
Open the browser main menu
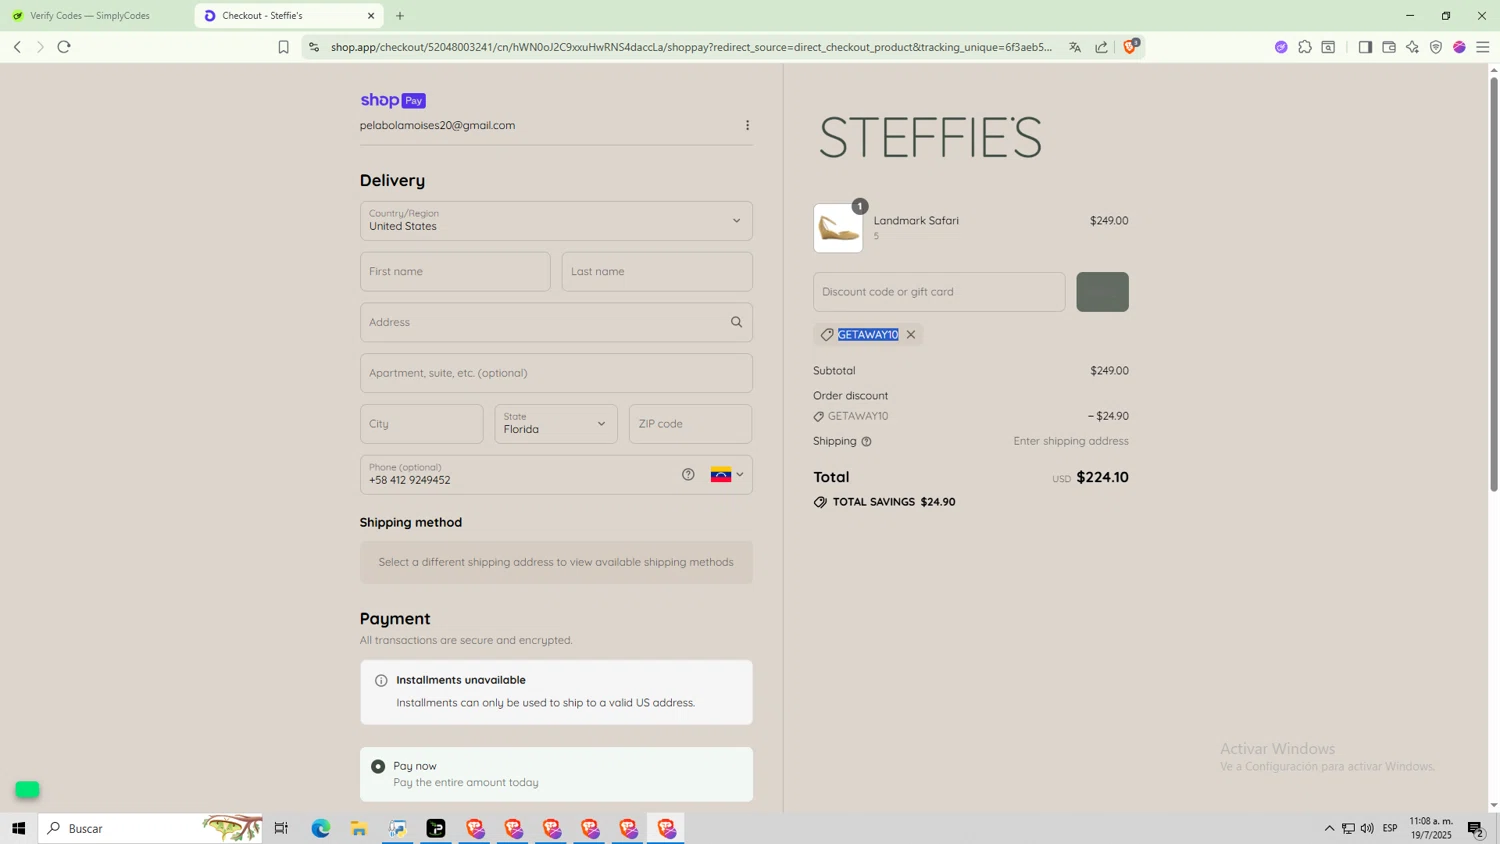pyautogui.click(x=1483, y=47)
